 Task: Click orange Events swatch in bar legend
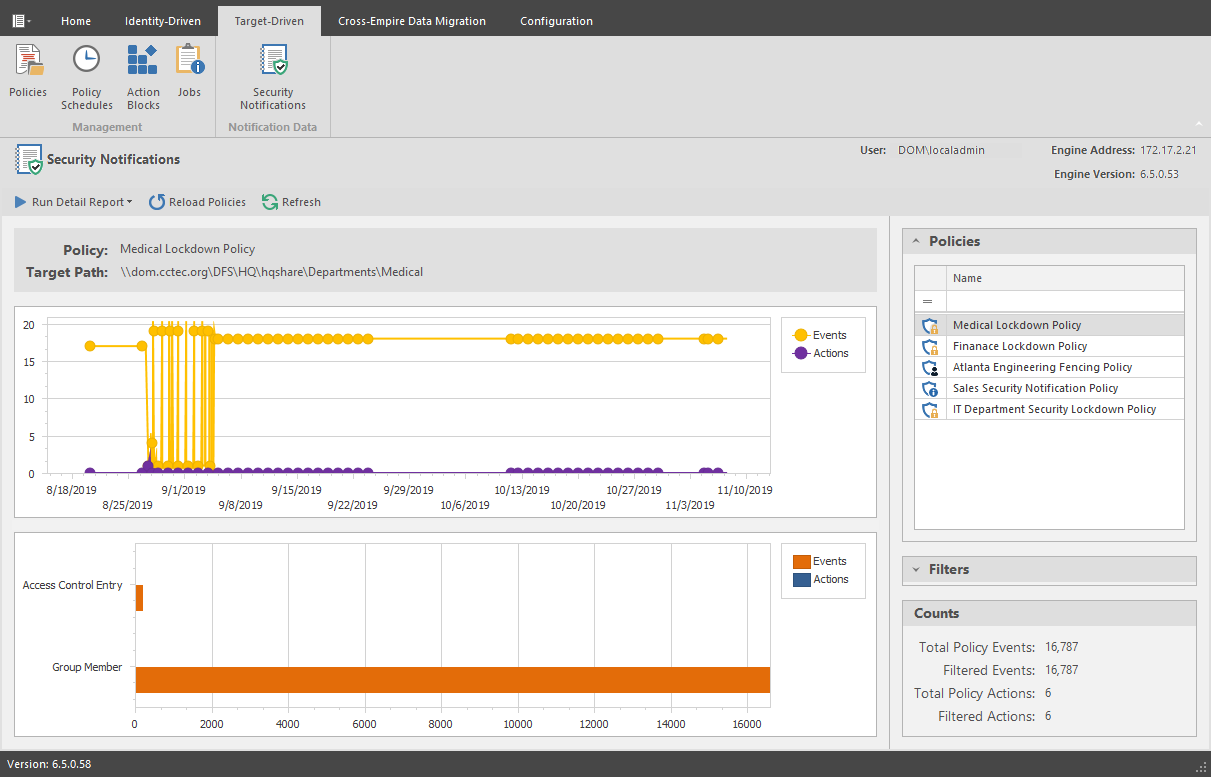(x=801, y=562)
